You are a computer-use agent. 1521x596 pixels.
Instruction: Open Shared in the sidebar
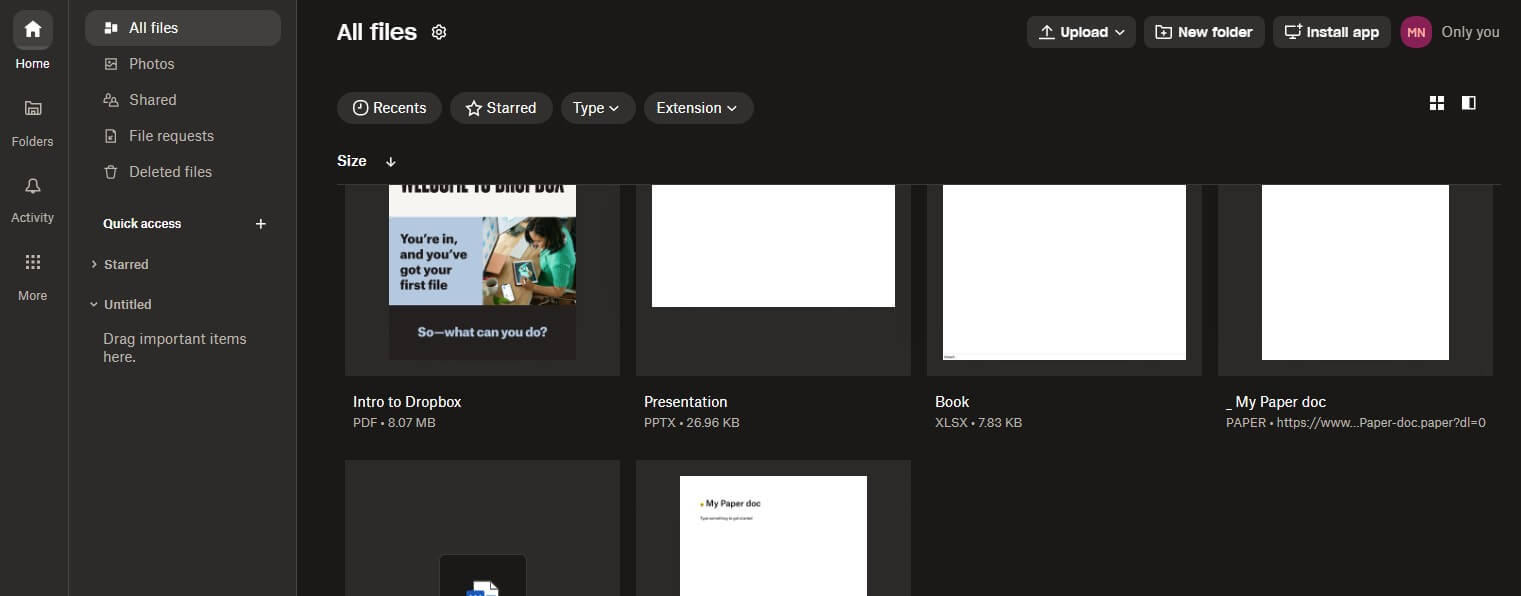point(183,100)
